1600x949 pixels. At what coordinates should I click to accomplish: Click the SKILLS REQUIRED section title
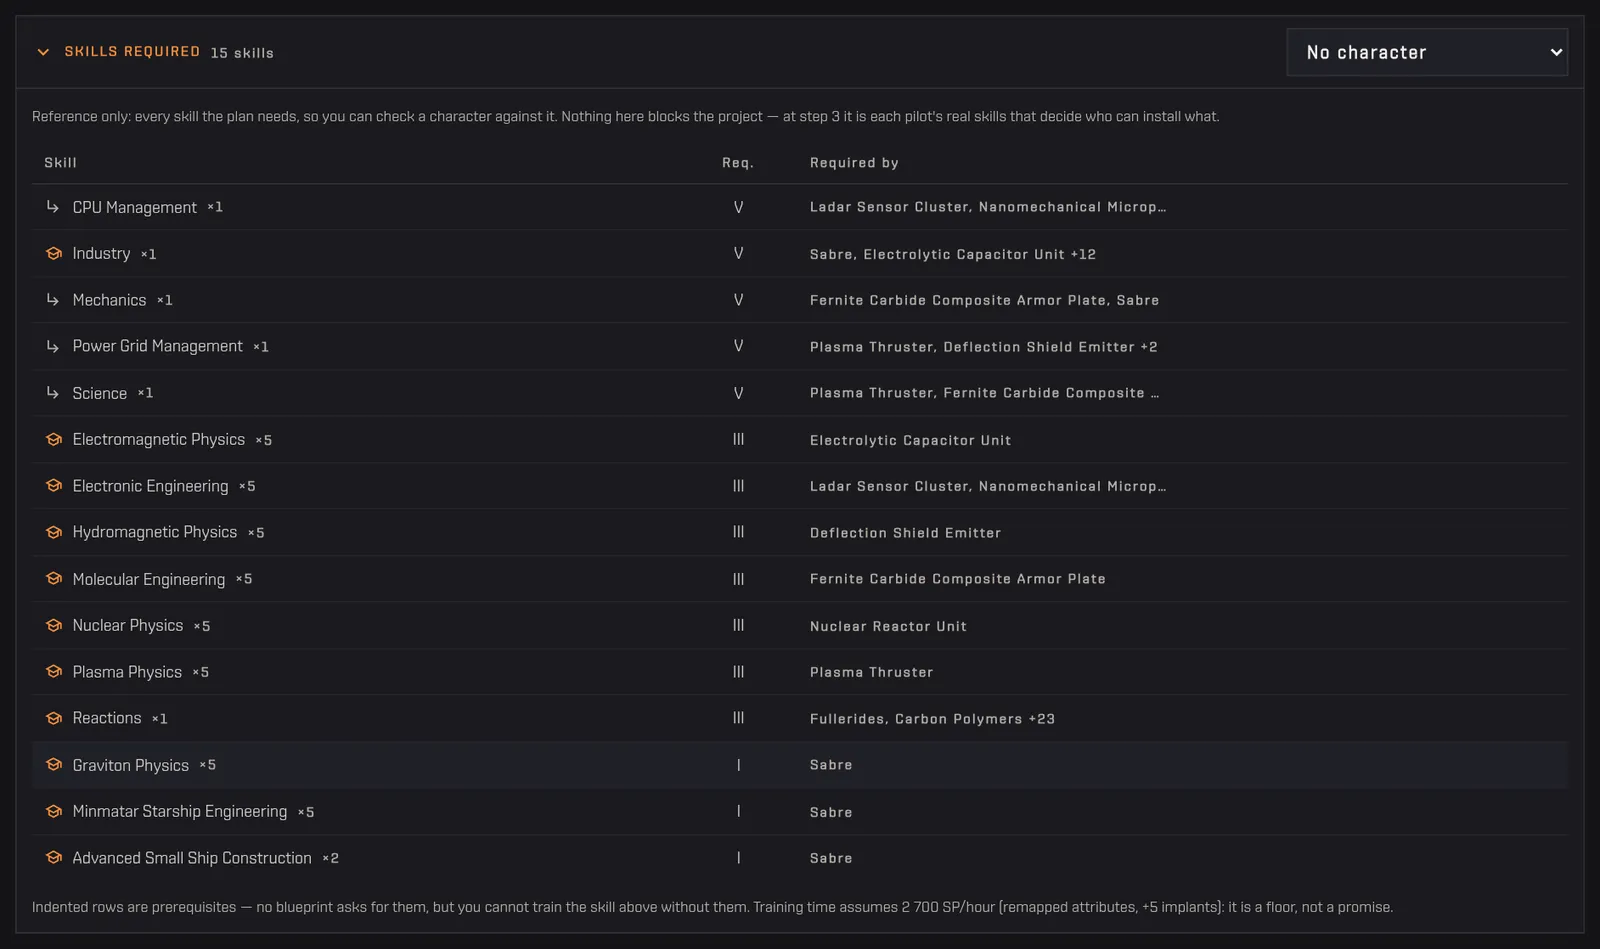132,52
